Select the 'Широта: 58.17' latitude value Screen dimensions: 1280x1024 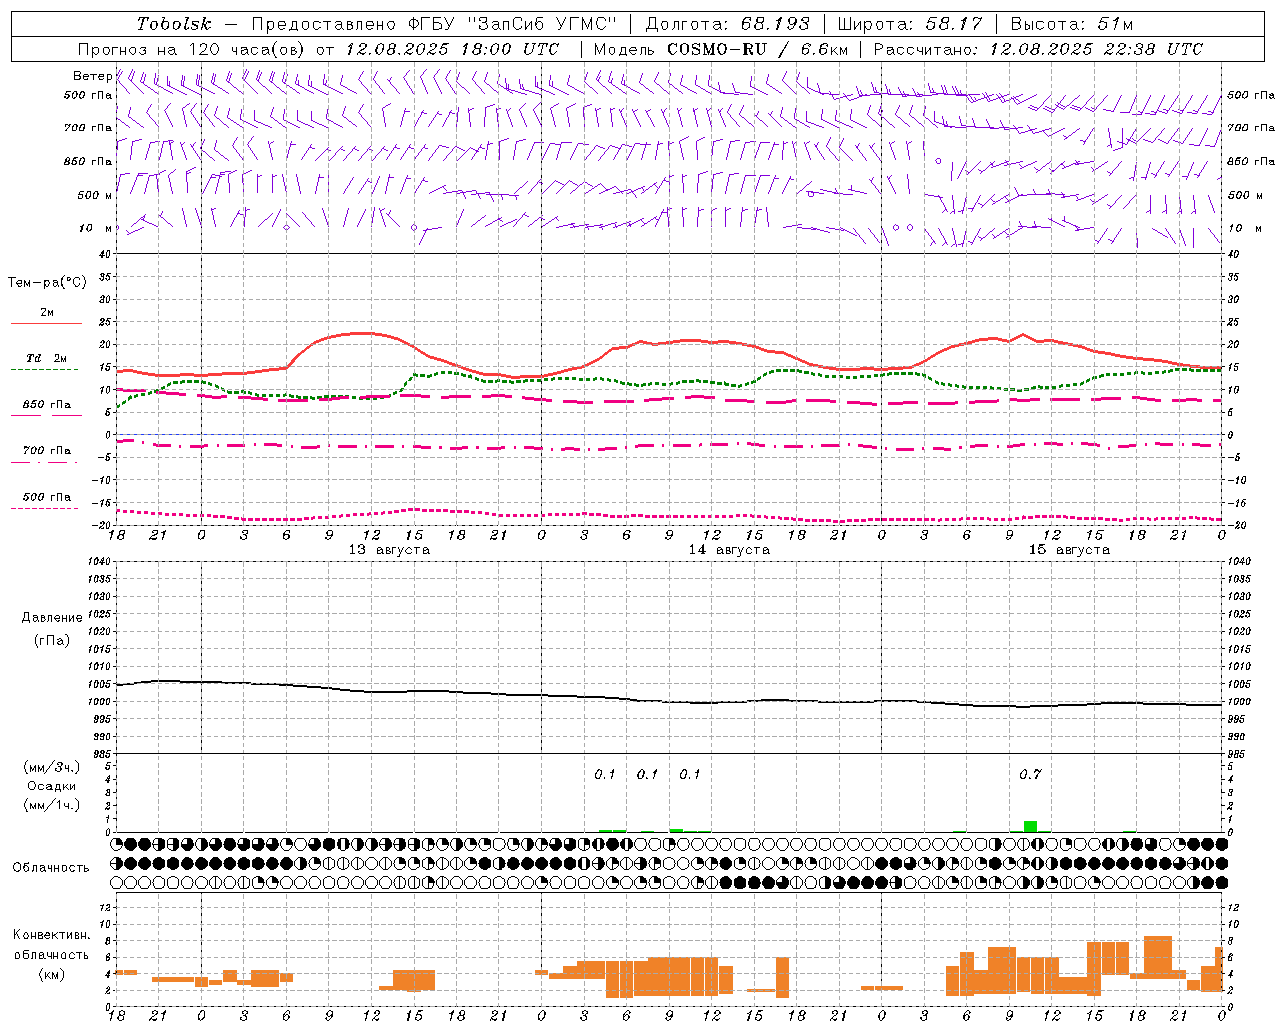point(910,24)
